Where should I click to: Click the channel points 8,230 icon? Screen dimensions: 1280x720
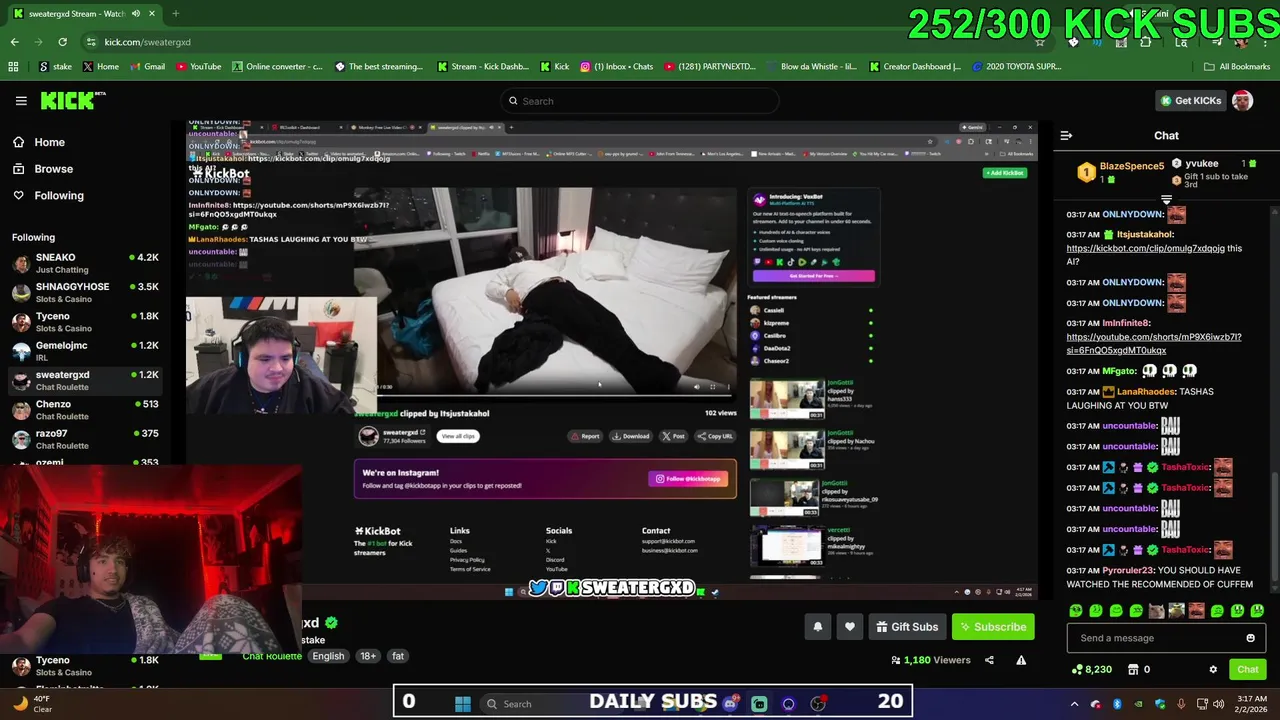[x=1077, y=669]
